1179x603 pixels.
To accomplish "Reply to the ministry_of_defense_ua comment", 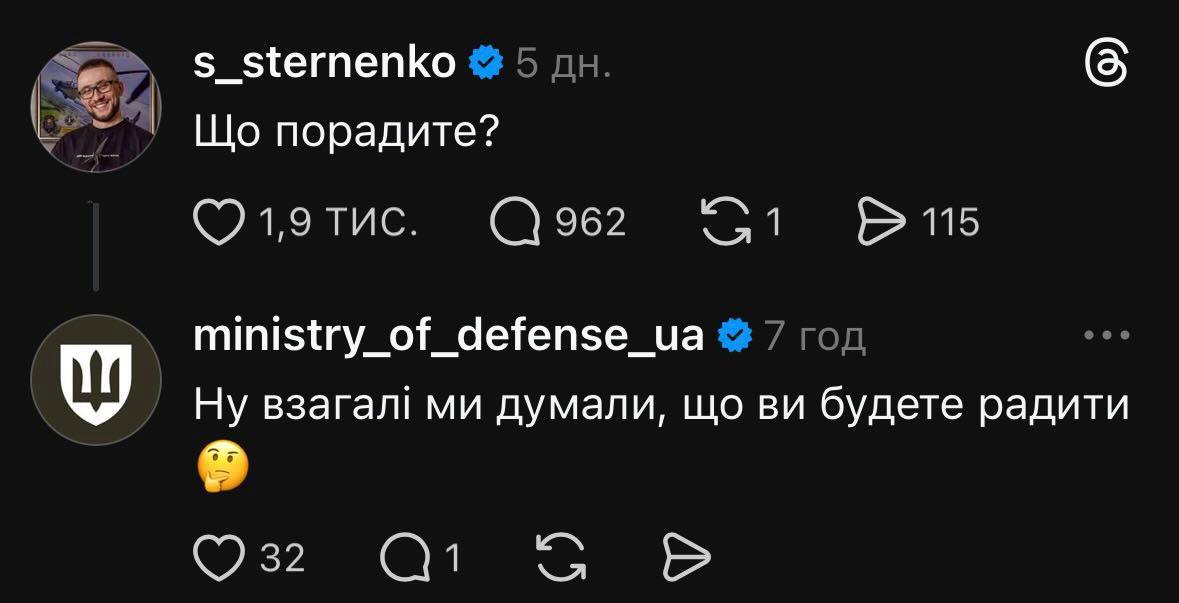I will pos(404,557).
